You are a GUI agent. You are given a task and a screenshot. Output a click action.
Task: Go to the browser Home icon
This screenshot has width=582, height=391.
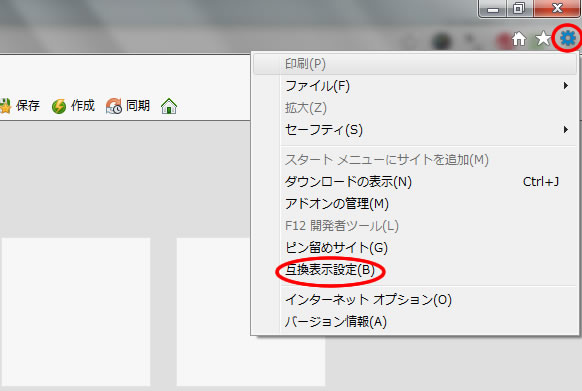point(519,39)
